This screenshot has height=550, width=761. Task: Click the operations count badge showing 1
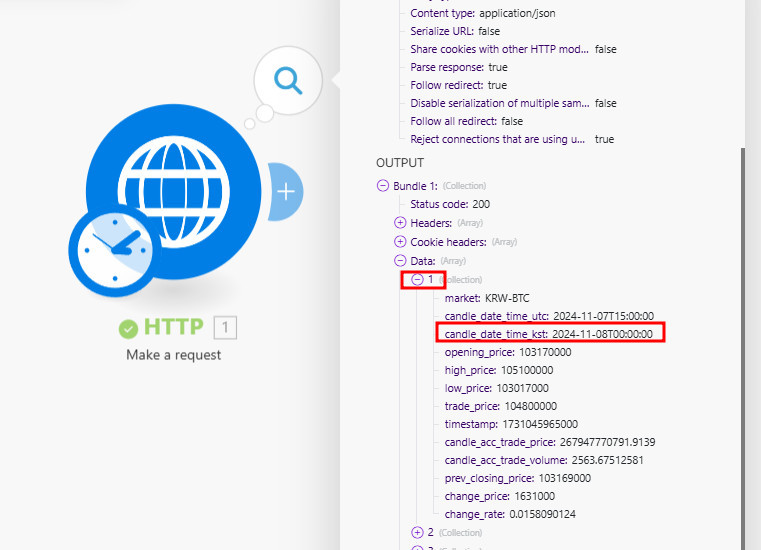pyautogui.click(x=225, y=327)
